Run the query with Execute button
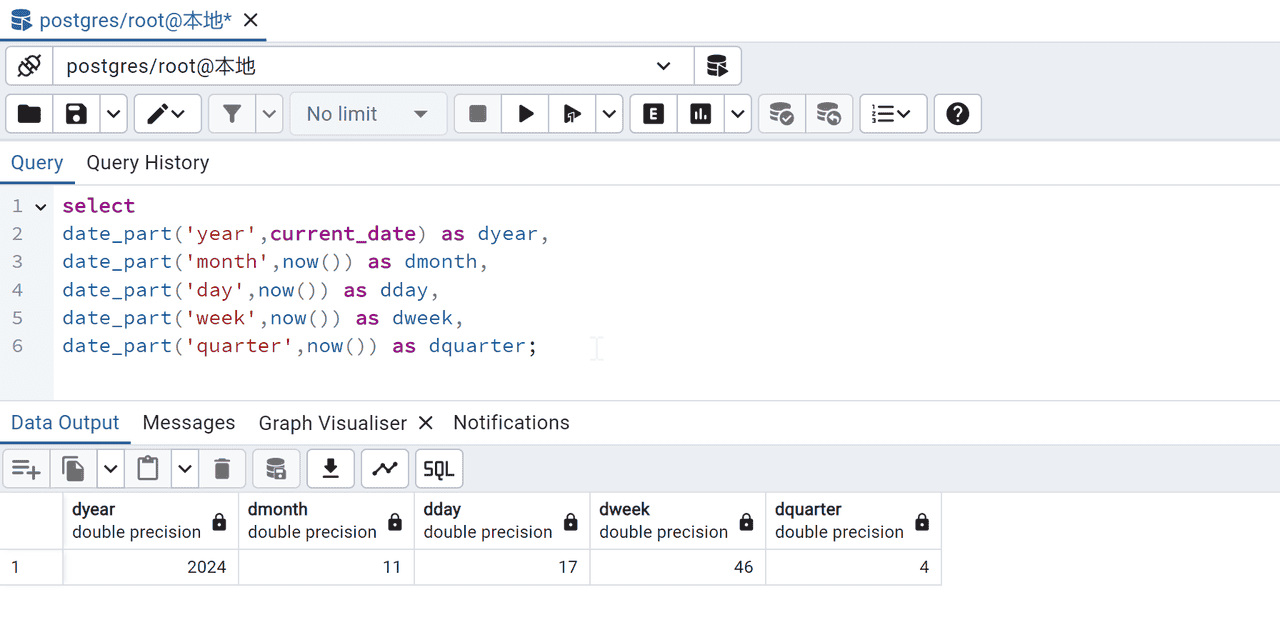 pyautogui.click(x=525, y=114)
